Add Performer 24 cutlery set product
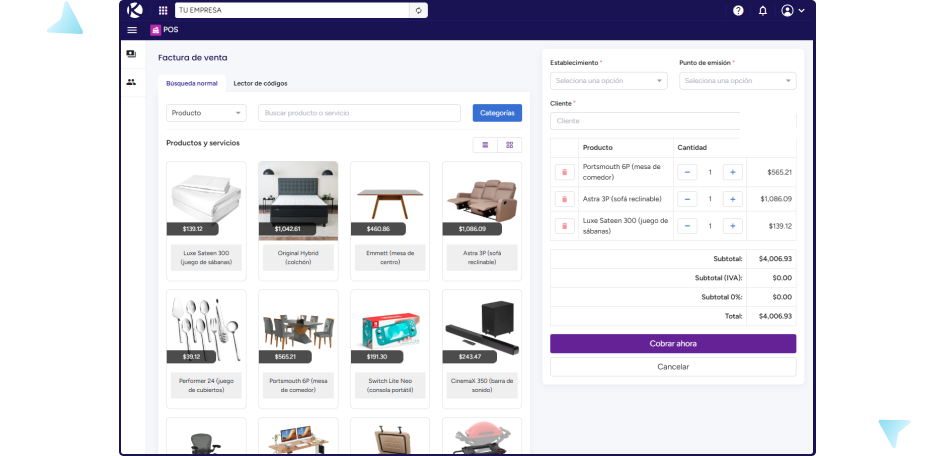 pos(206,349)
